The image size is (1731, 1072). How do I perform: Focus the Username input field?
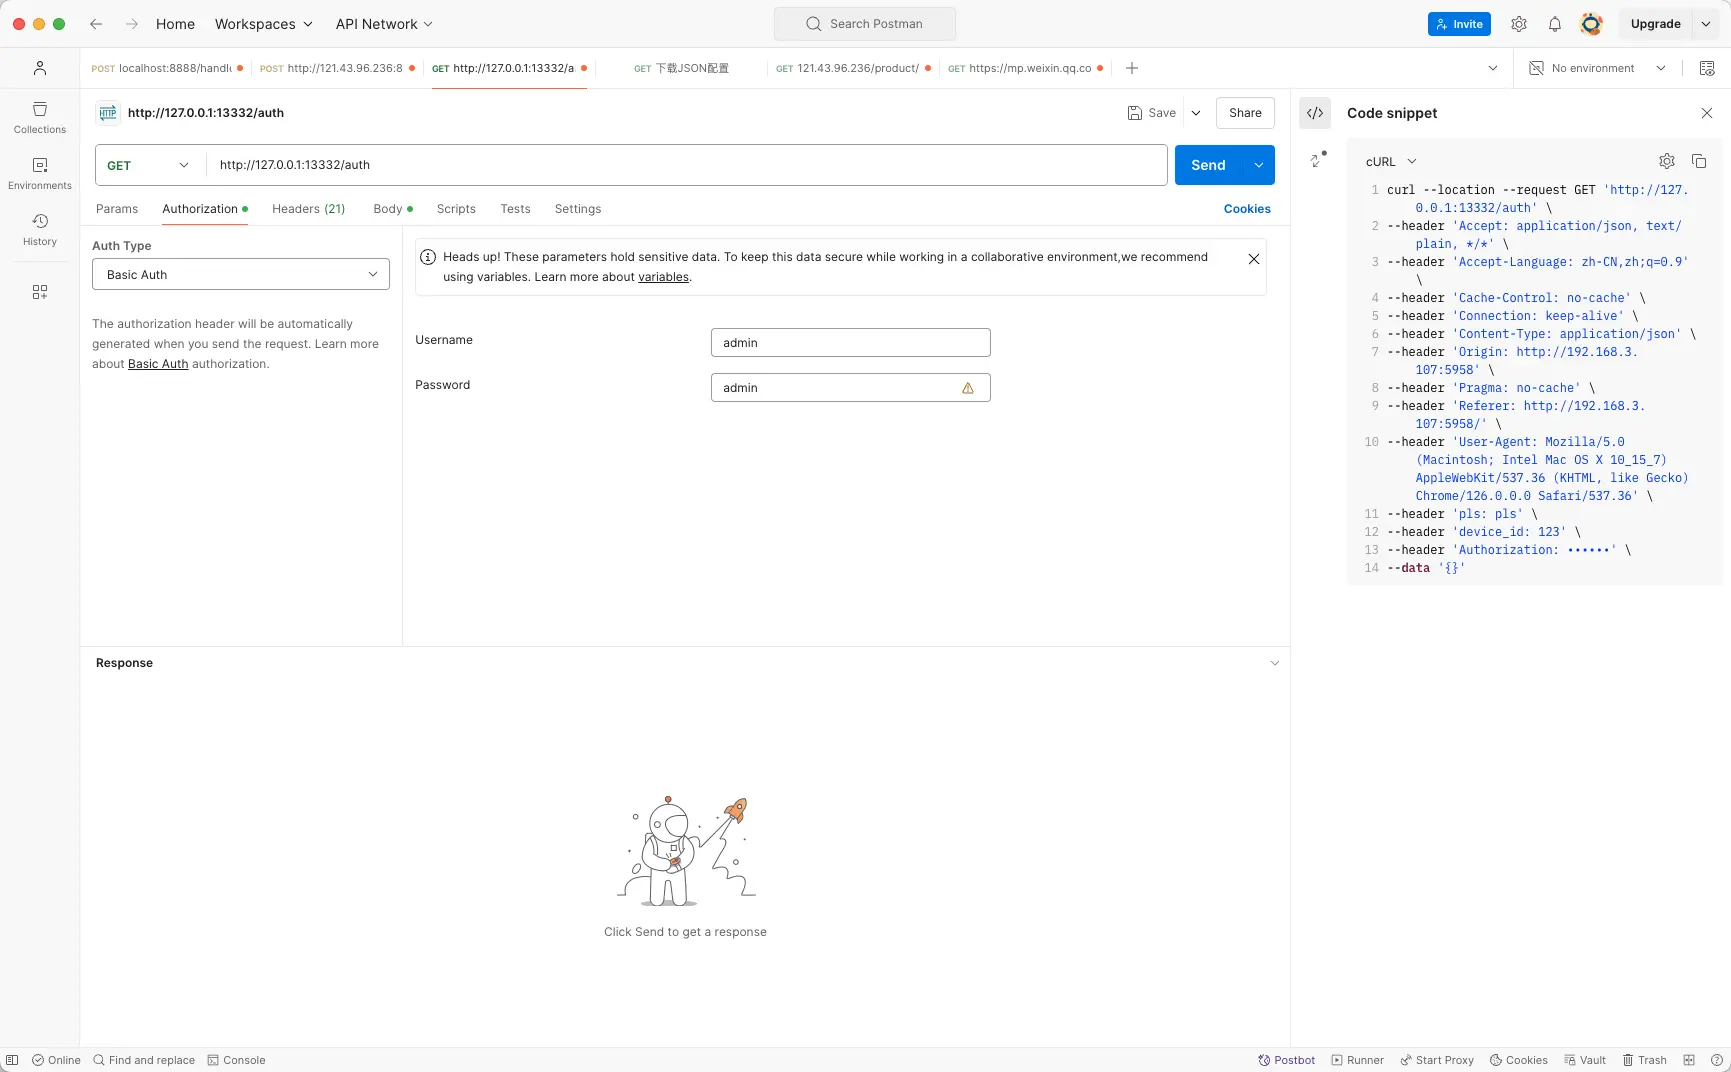click(x=850, y=343)
